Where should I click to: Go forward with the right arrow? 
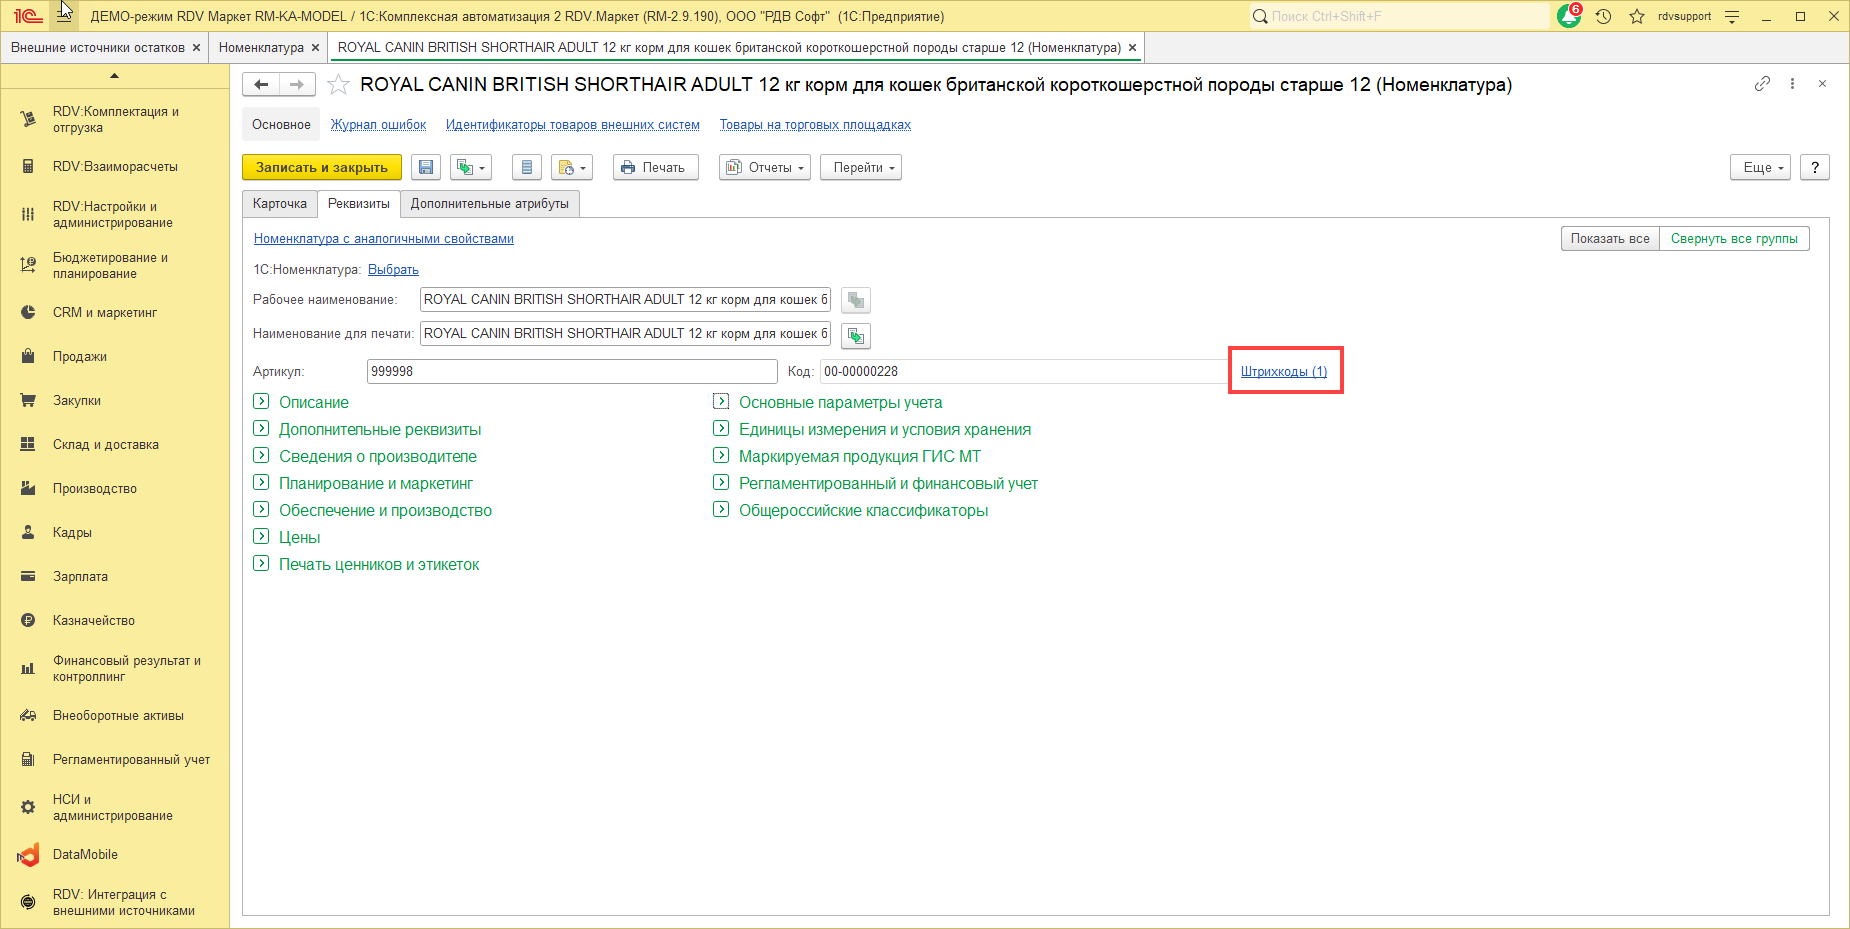tap(297, 85)
